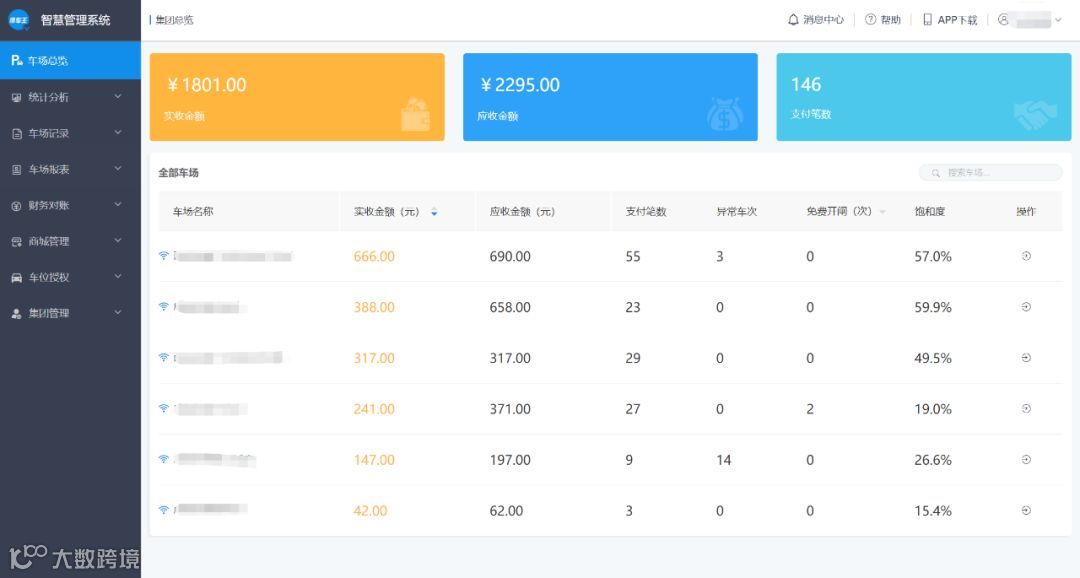
Task: Expand the 财务对账 menu chevron
Action: point(118,204)
